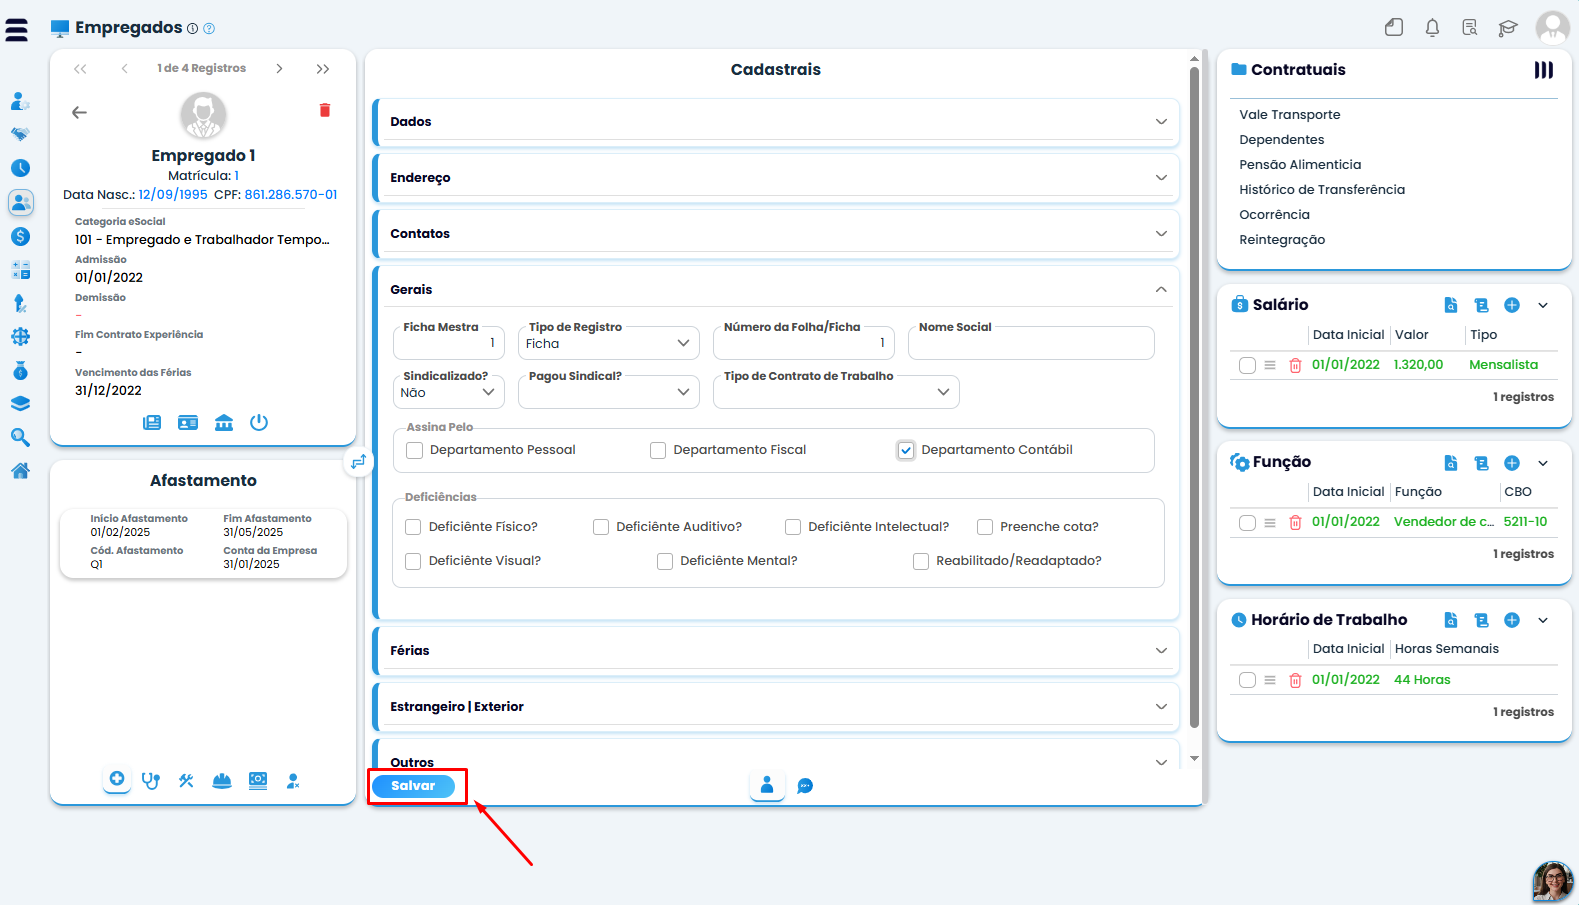Screen dimensions: 1579x905
Task: Tick Reabilitado/Readaptado? checkbox
Action: 921,561
